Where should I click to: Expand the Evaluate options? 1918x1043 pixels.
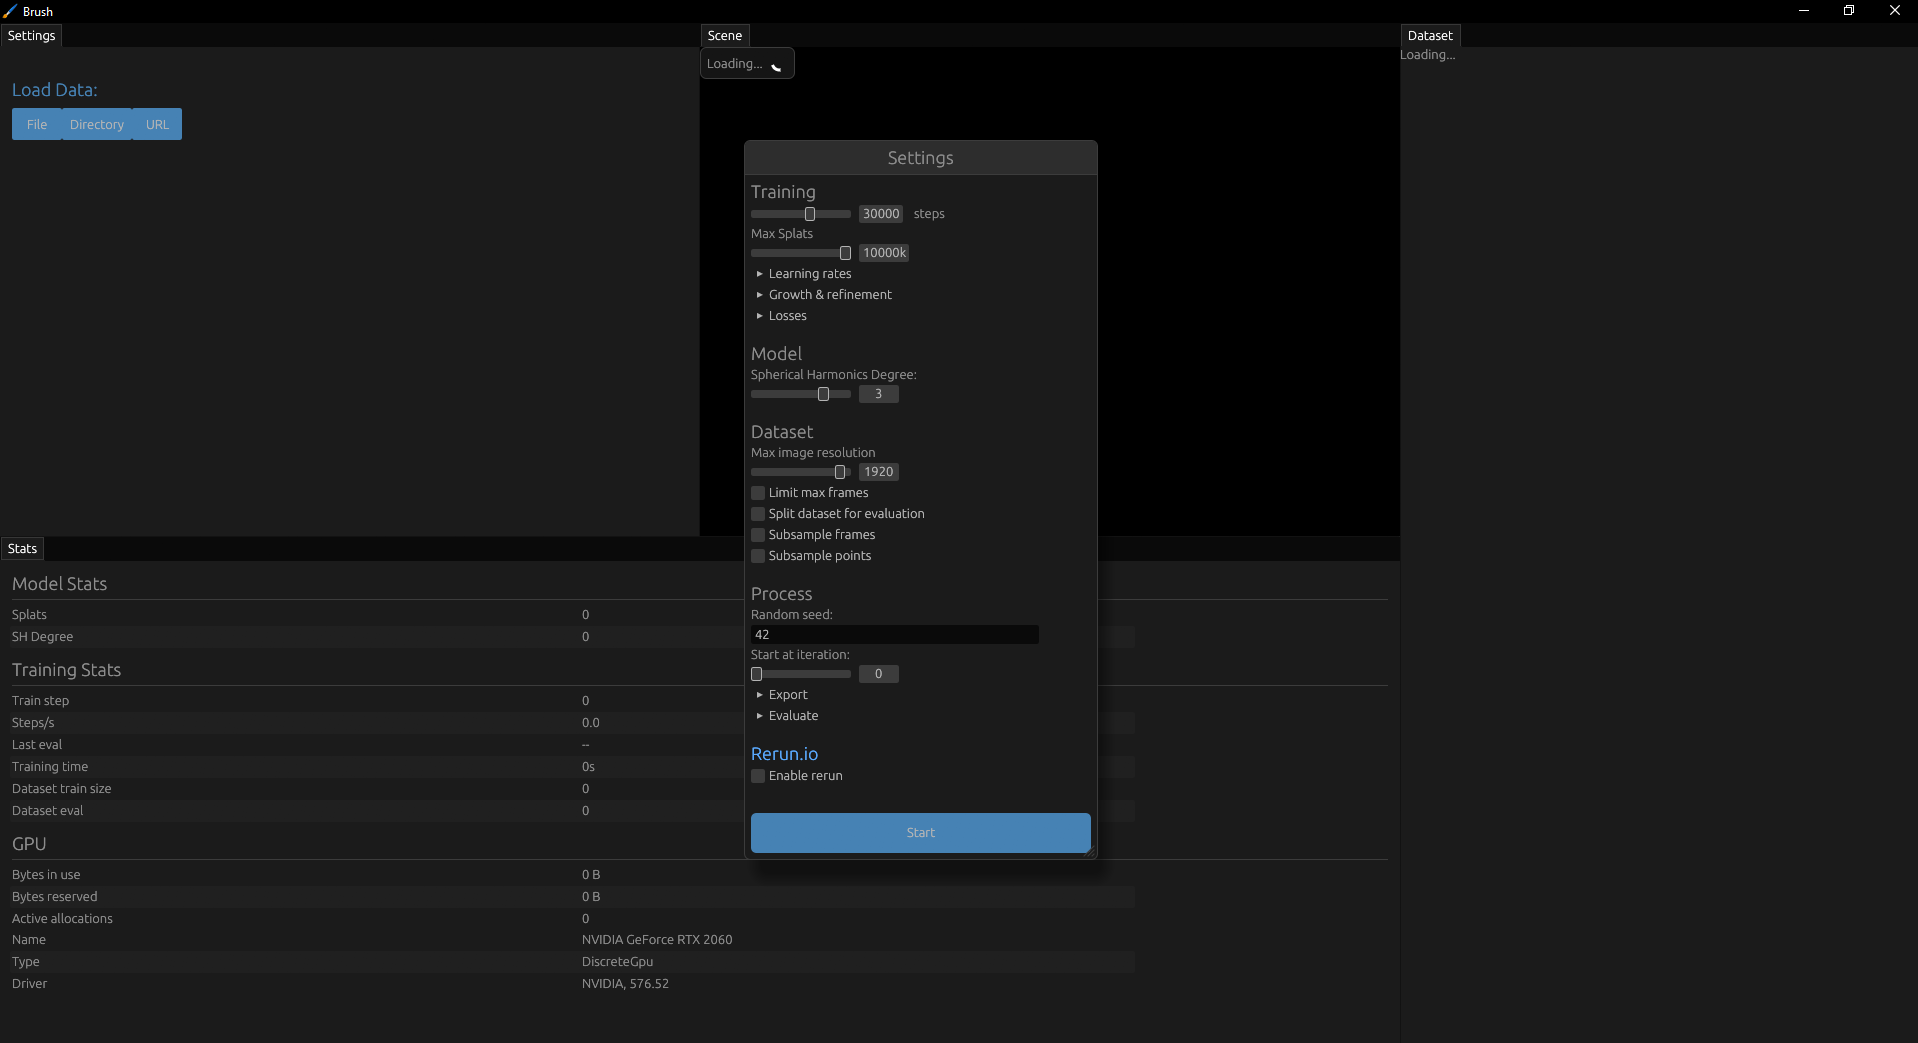click(x=793, y=715)
